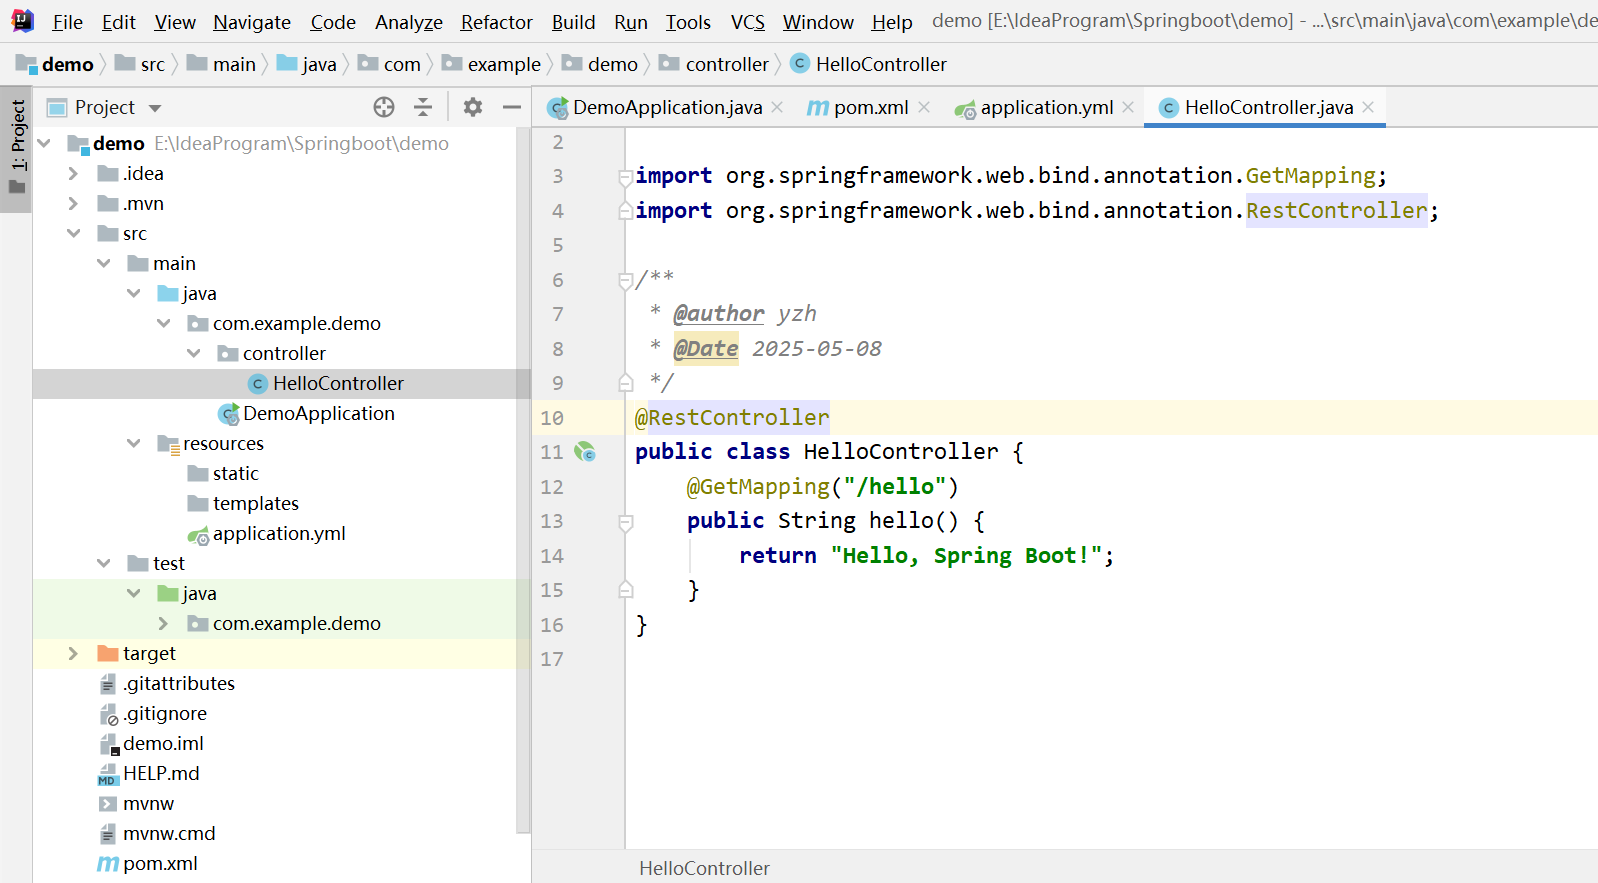The image size is (1598, 883).
Task: Click the locate/scroll-from-source target icon
Action: 384,107
